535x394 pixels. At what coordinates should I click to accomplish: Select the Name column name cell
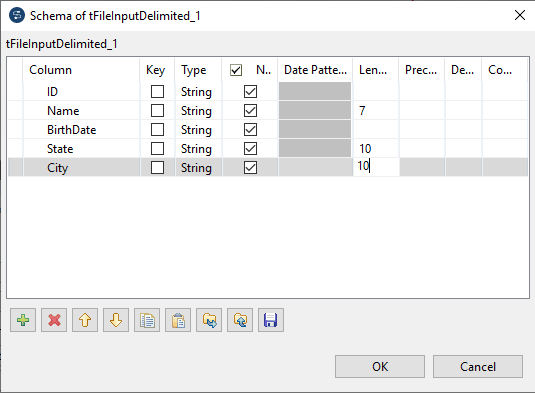tap(81, 111)
